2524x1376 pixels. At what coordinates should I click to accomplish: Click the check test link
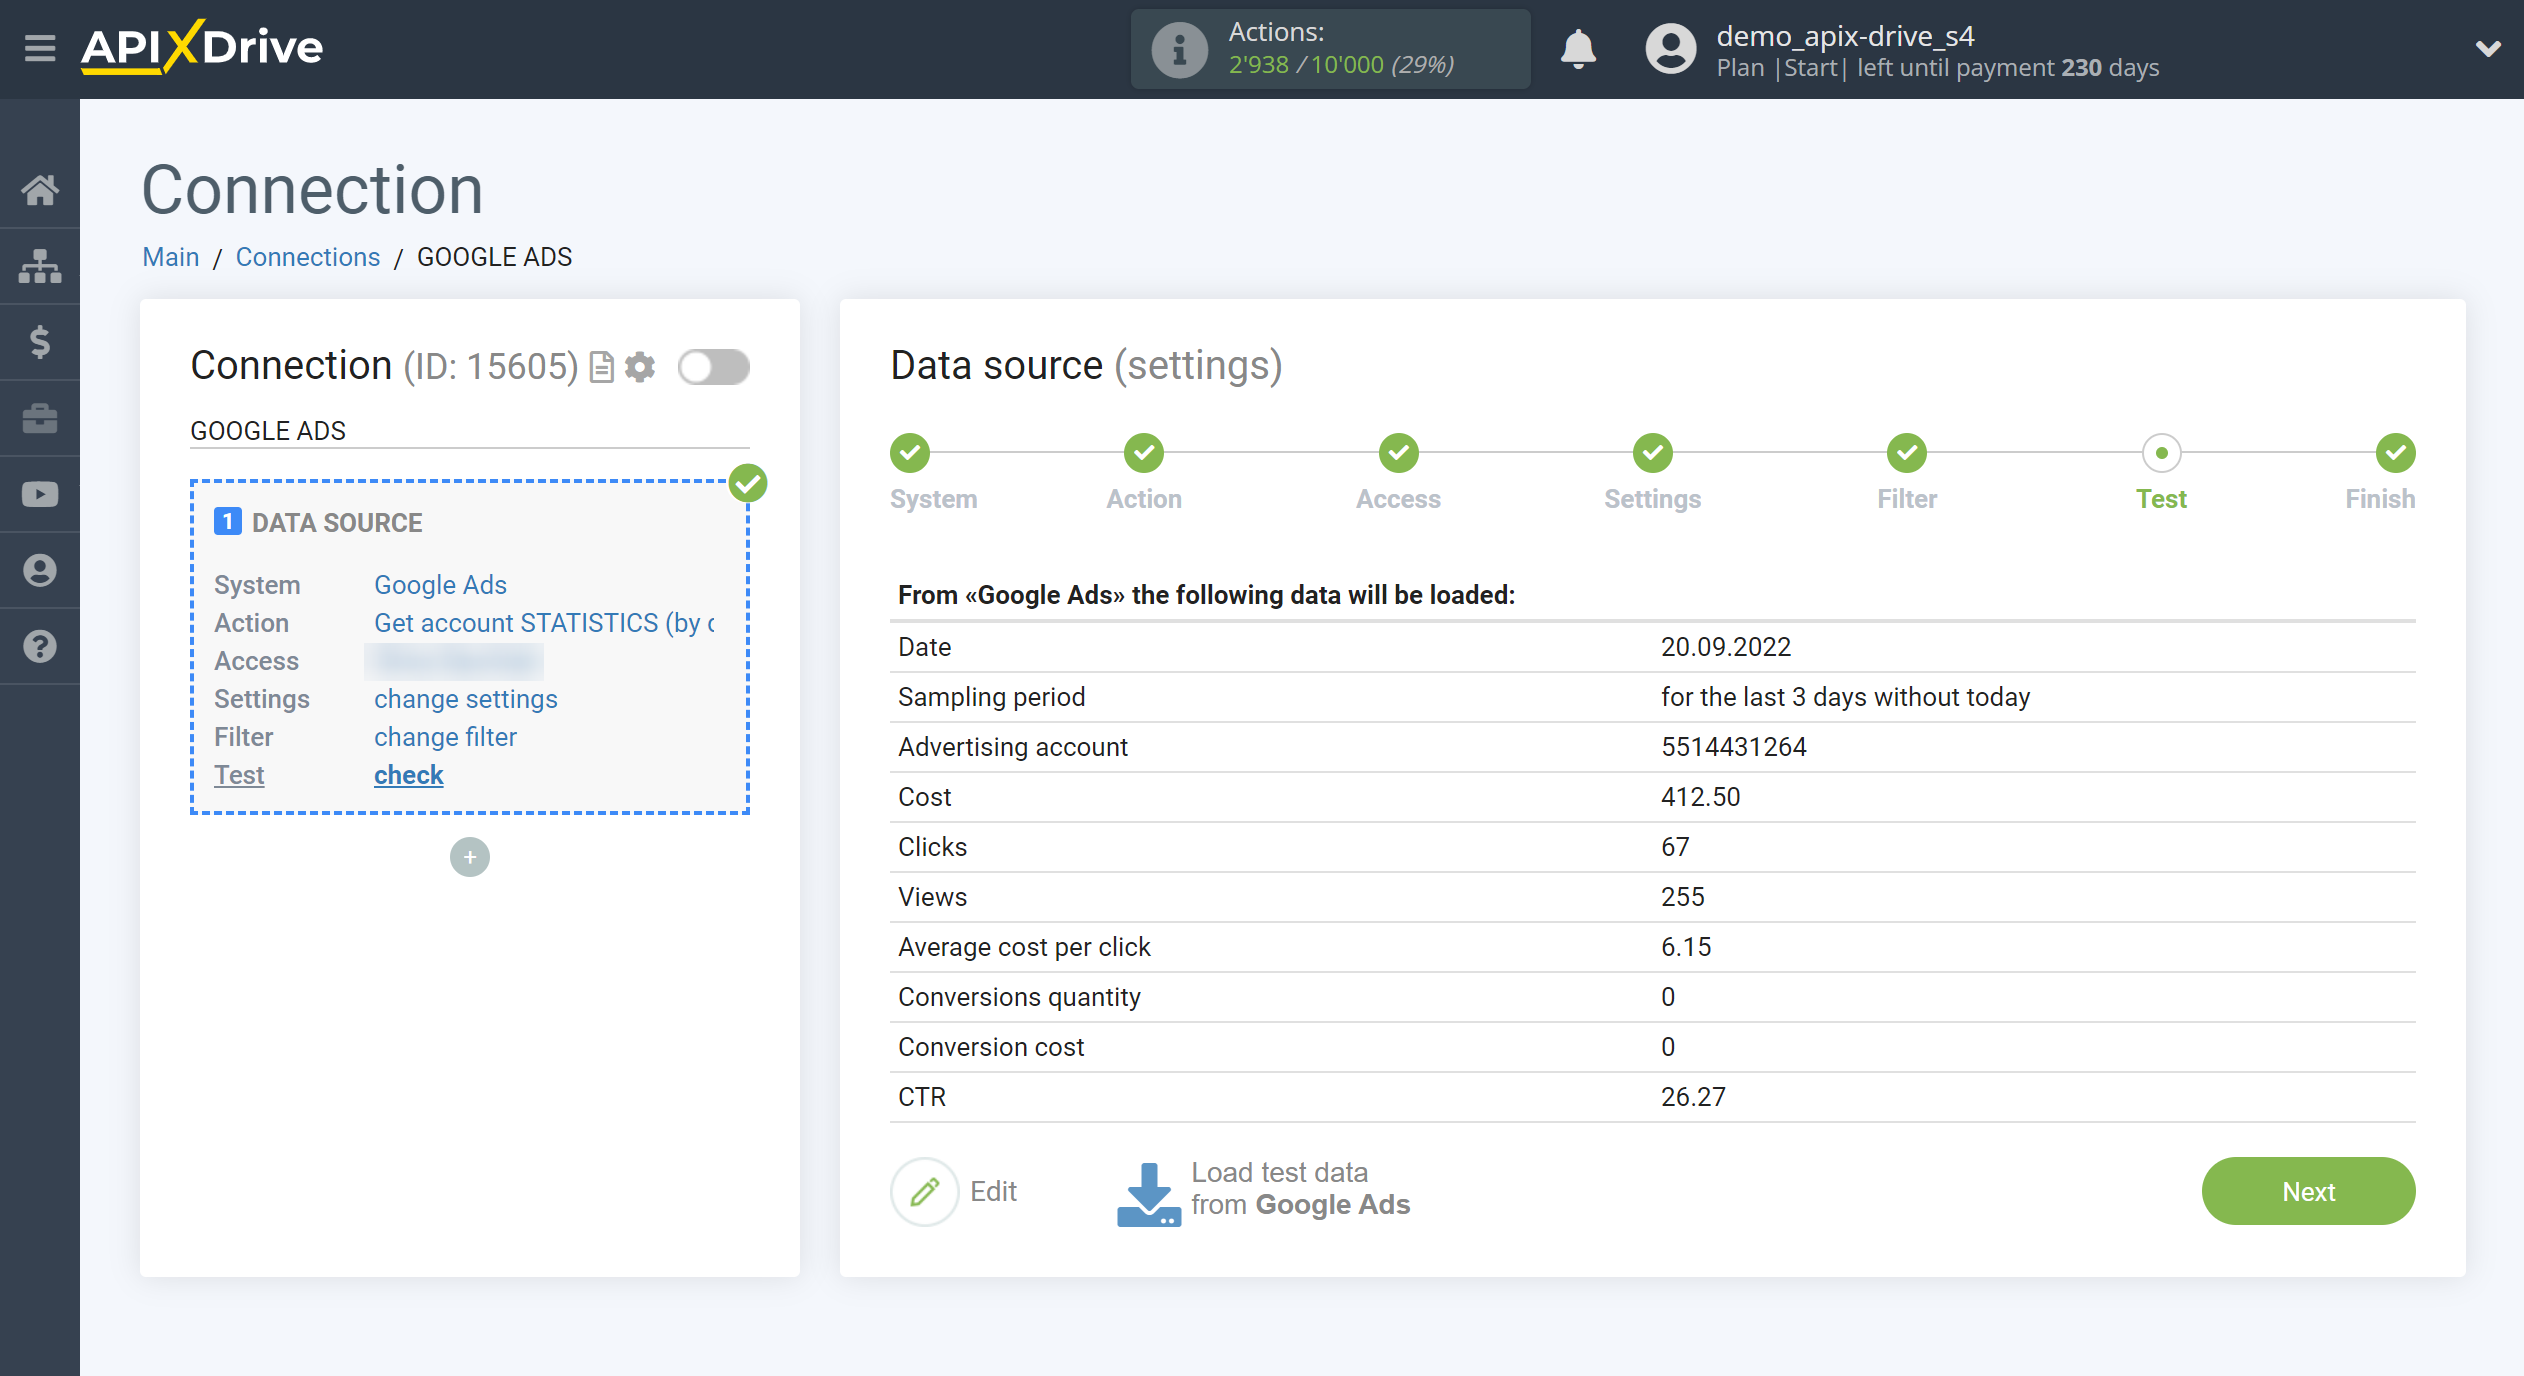point(408,775)
